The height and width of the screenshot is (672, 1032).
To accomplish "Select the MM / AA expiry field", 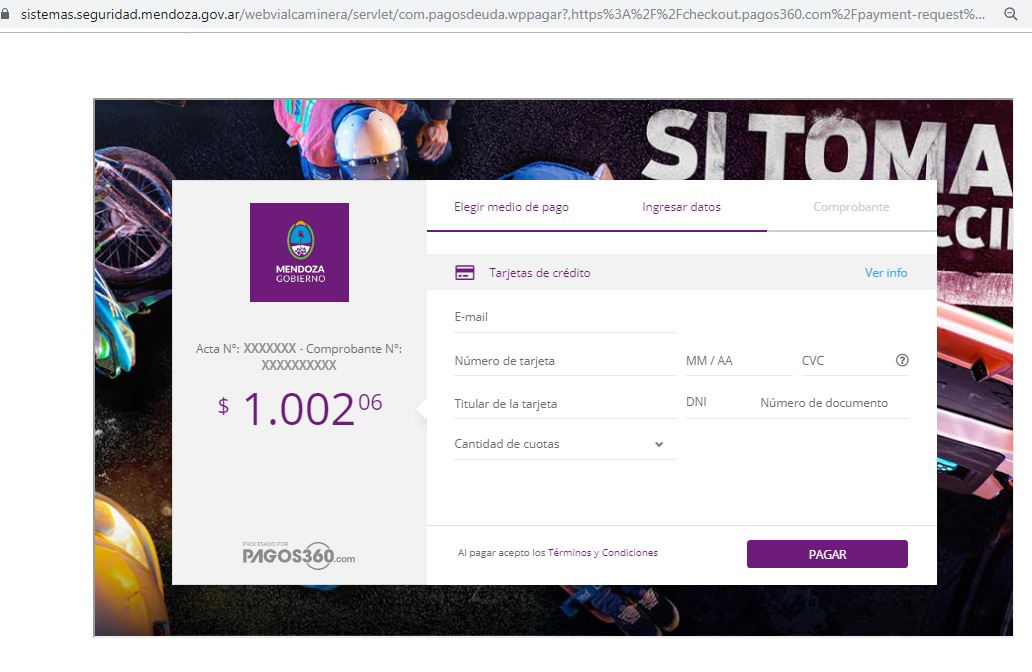I will pos(738,361).
